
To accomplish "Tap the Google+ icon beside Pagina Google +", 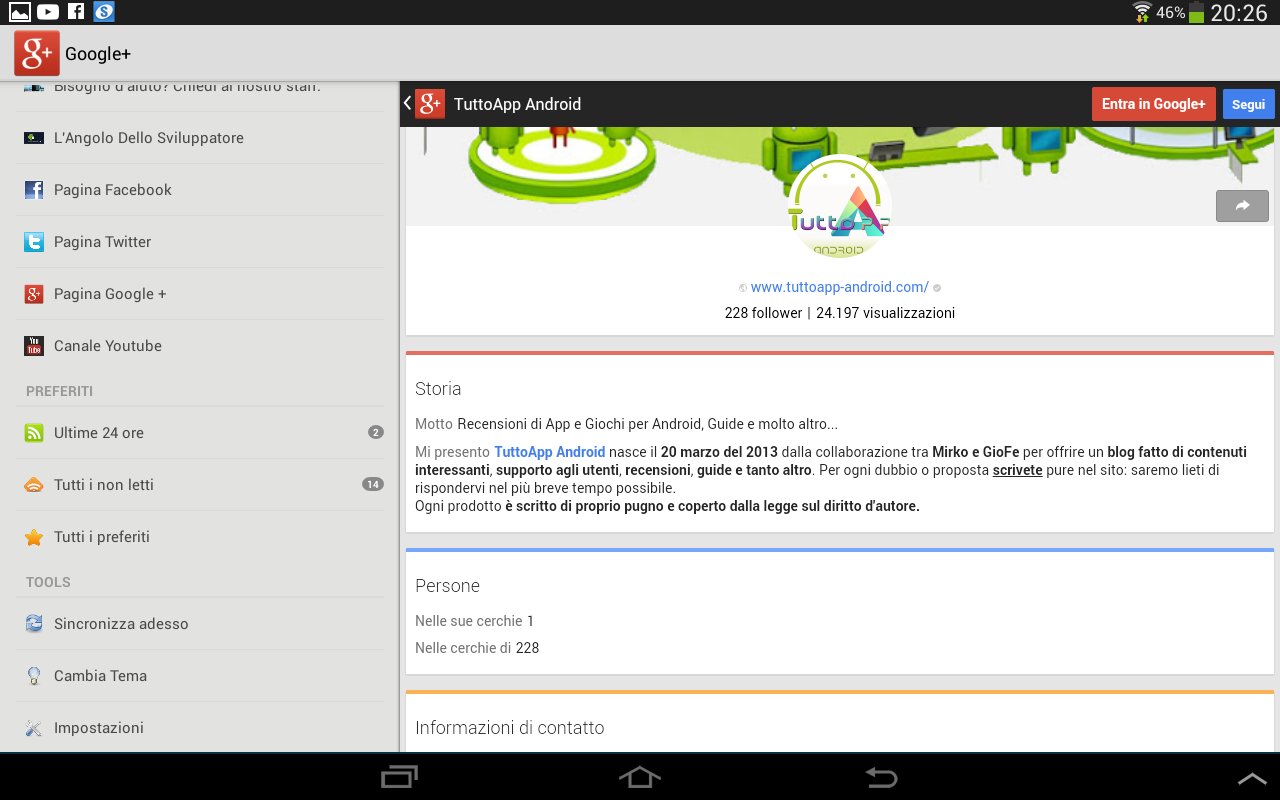I will [34, 294].
